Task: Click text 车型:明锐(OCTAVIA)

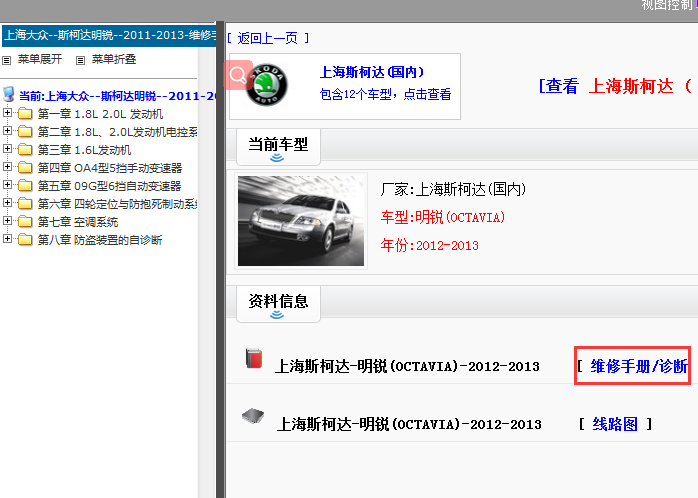Action: point(442,217)
